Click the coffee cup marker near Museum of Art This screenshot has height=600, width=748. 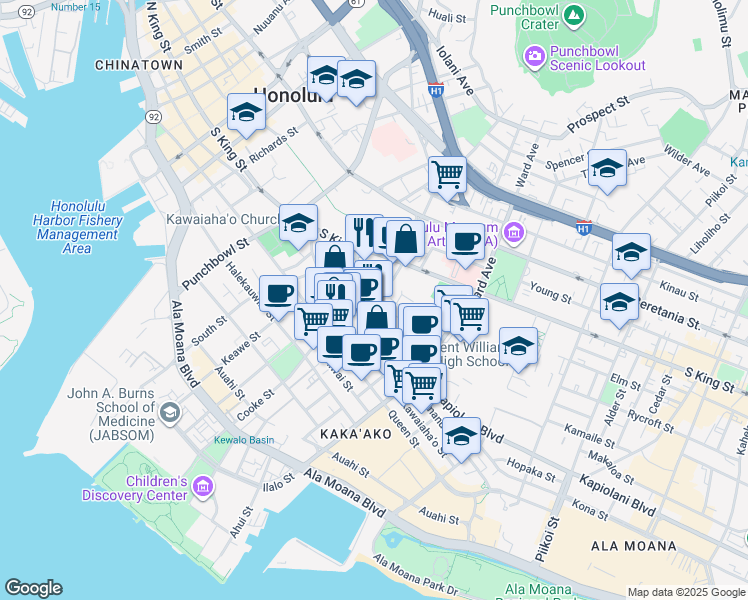[465, 241]
